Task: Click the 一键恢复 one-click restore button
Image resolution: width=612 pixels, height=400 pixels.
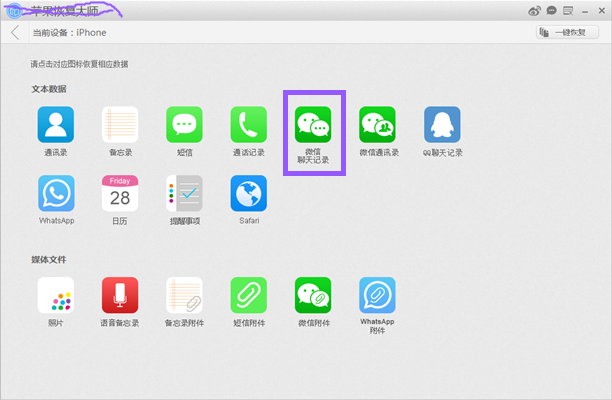Action: click(567, 32)
